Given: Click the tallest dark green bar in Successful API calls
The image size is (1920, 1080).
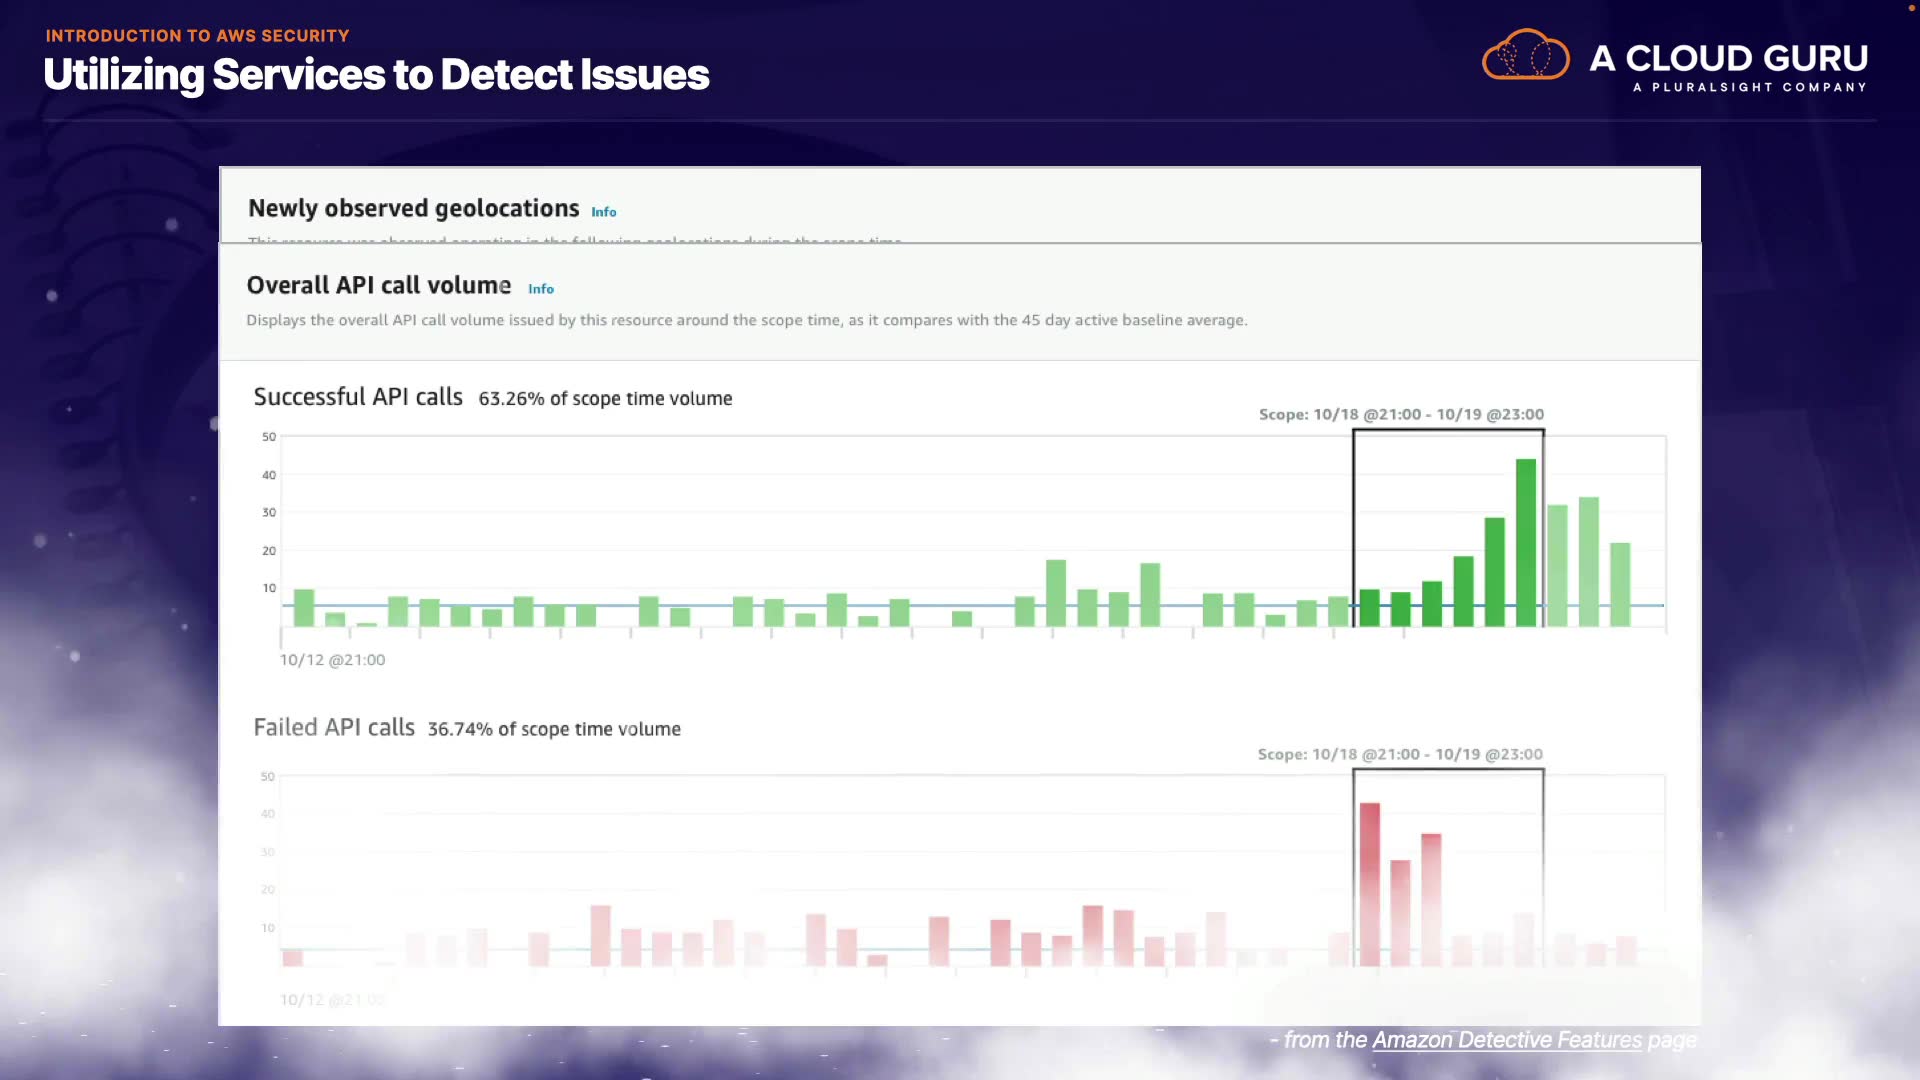Looking at the screenshot, I should (1525, 543).
